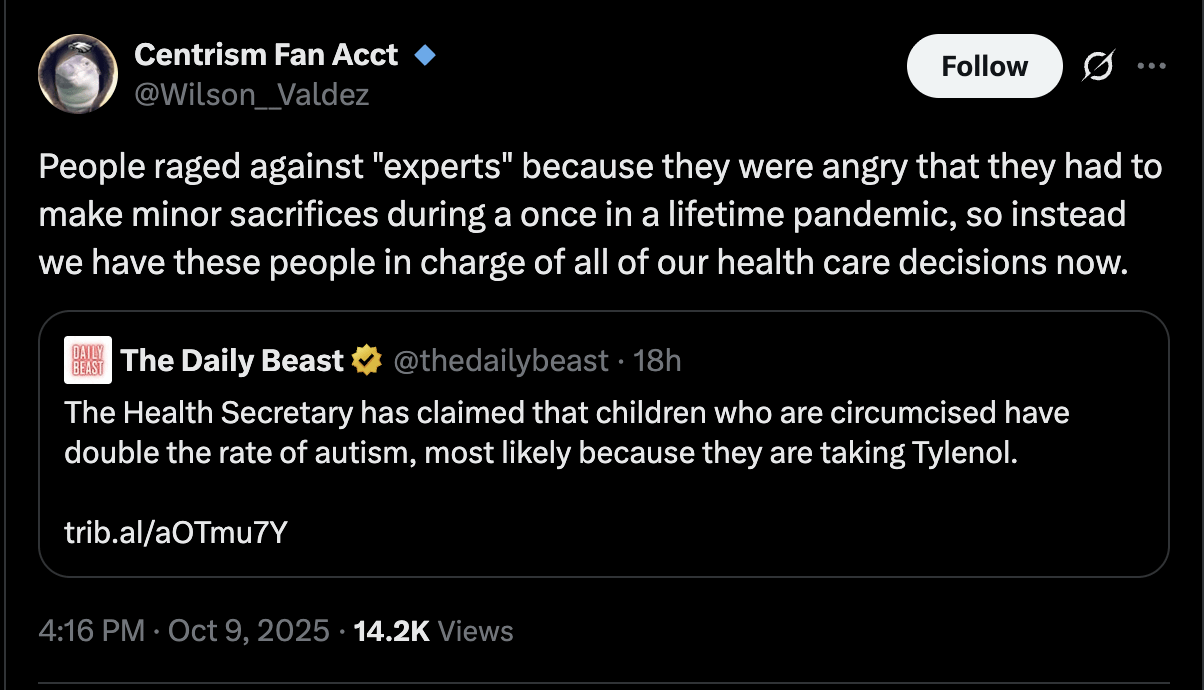The image size is (1204, 690).
Task: Select The Daily Beast account name
Action: point(232,360)
